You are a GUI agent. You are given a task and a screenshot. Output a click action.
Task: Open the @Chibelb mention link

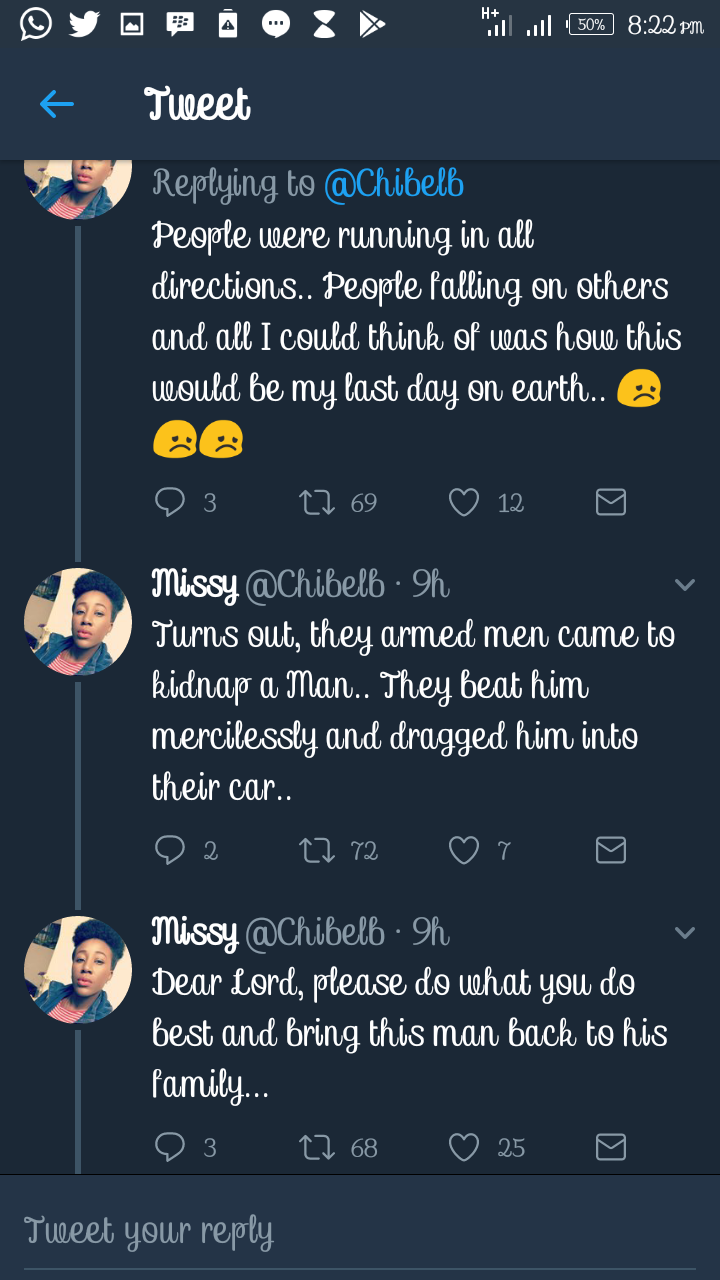coord(394,184)
